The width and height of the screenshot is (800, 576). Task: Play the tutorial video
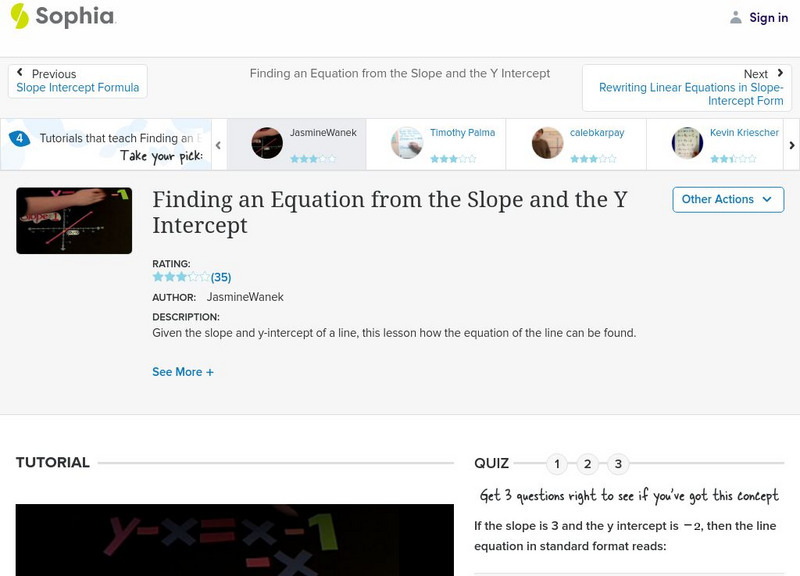click(x=234, y=540)
